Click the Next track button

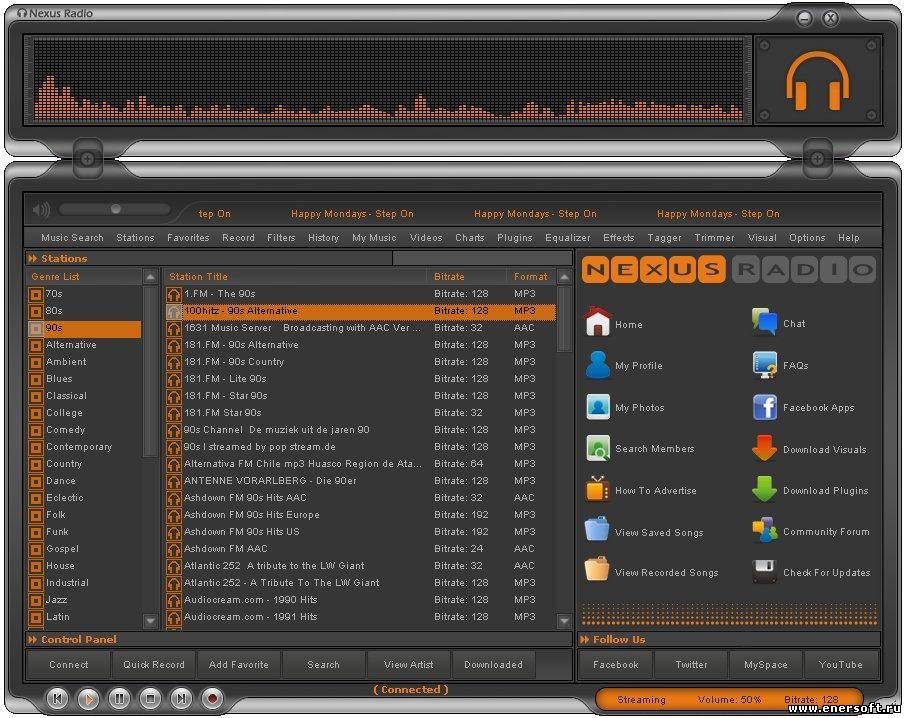[x=181, y=699]
